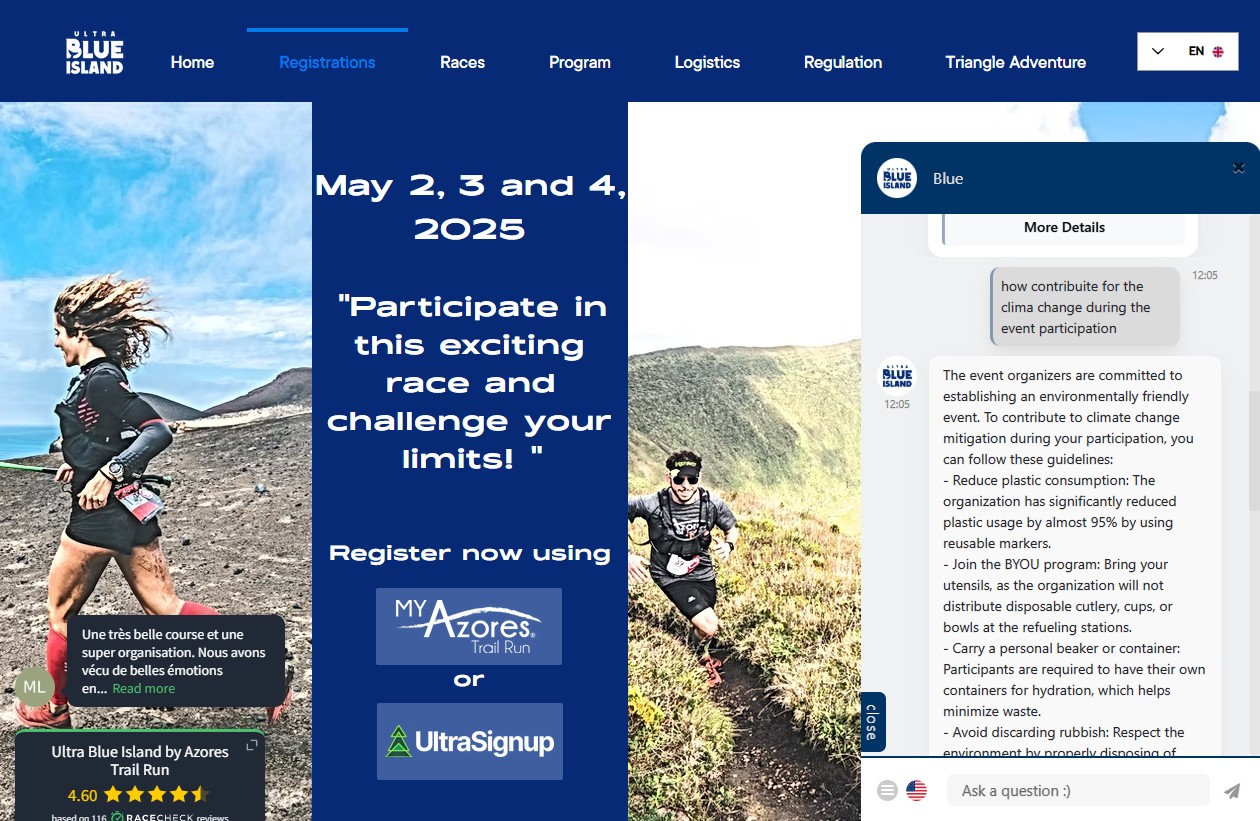Click the "Une très belle course" review text
This screenshot has height=821, width=1260.
pyautogui.click(x=174, y=661)
